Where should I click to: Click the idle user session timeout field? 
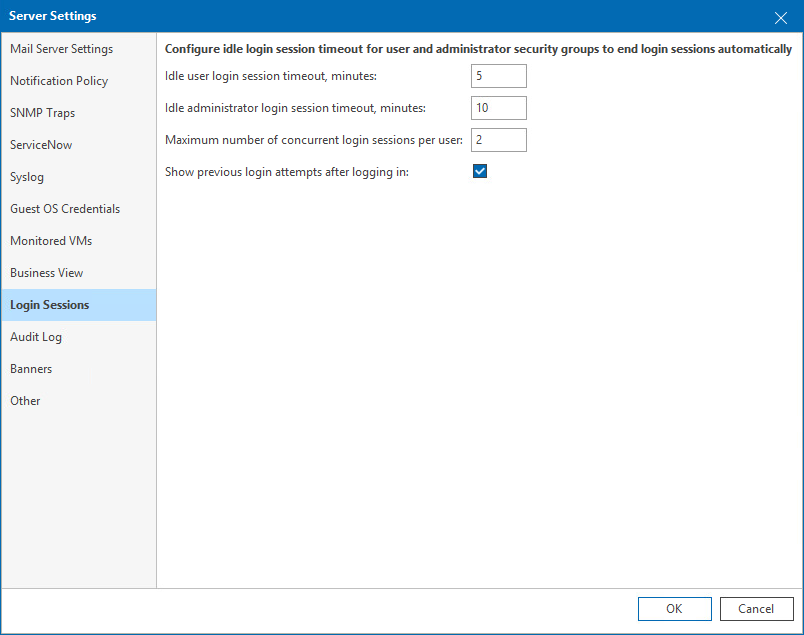(497, 75)
